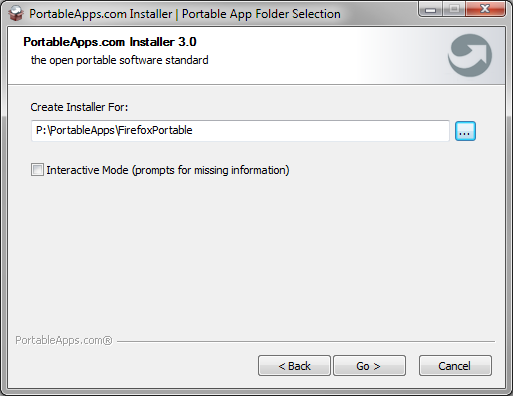
Task: Go back with the < Back button
Action: click(294, 366)
